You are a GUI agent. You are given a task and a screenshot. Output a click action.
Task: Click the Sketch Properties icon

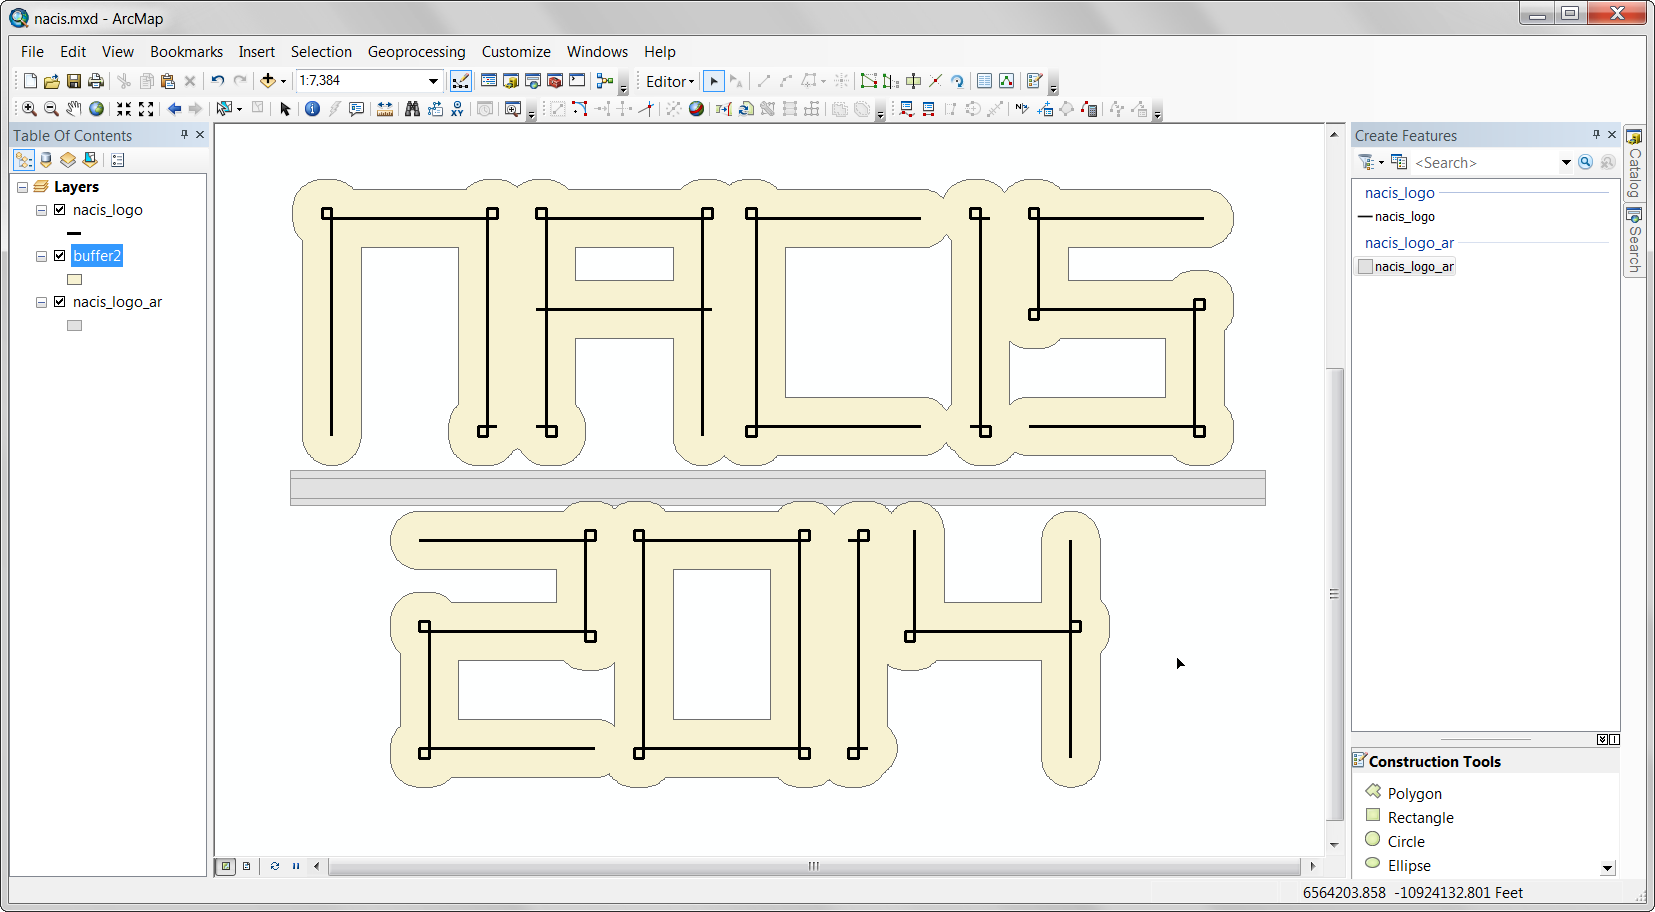(1007, 81)
